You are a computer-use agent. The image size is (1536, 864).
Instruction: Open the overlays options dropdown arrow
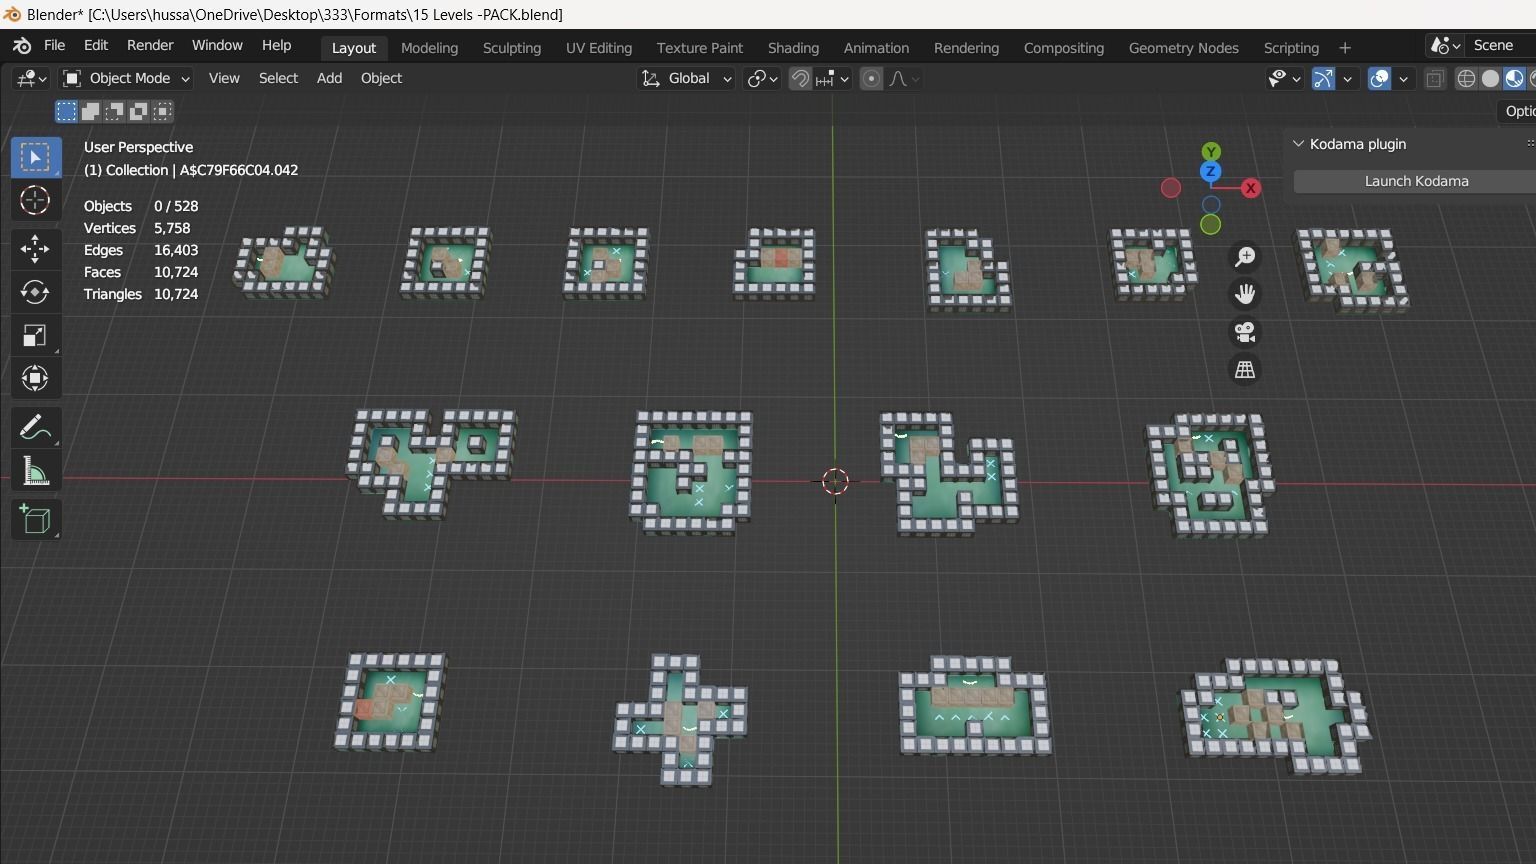pos(1404,79)
